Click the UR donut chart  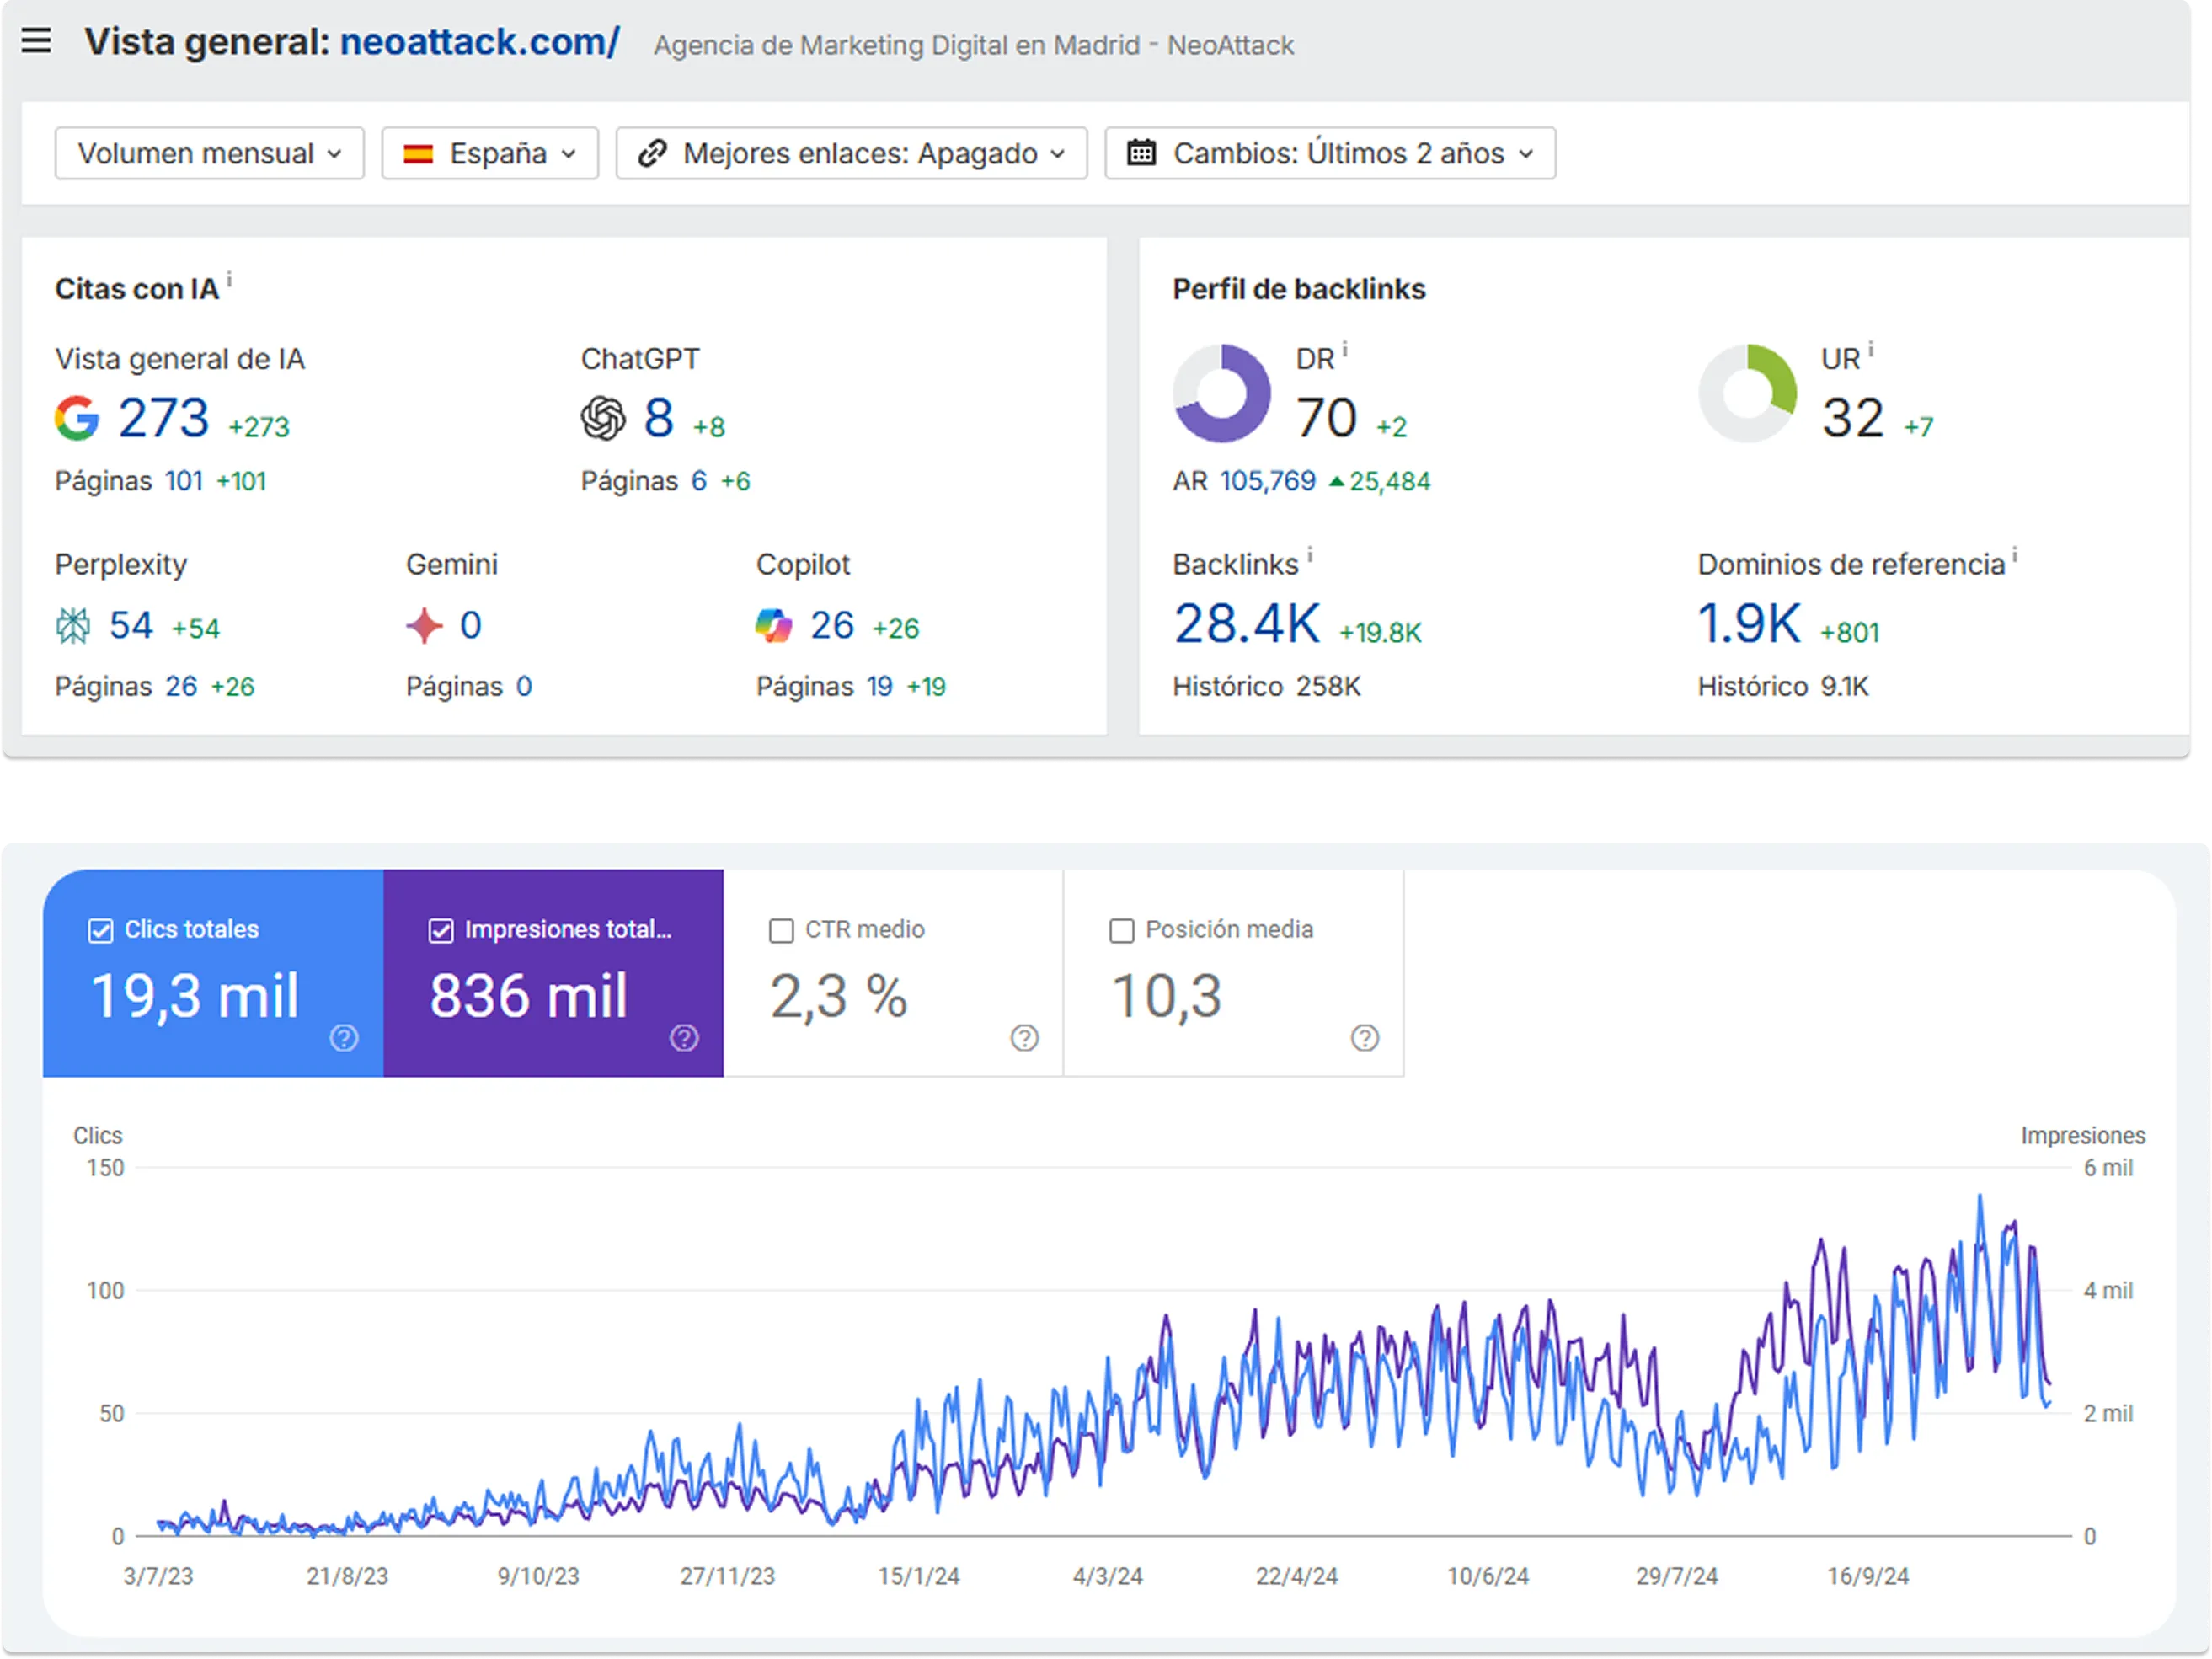[x=1748, y=394]
